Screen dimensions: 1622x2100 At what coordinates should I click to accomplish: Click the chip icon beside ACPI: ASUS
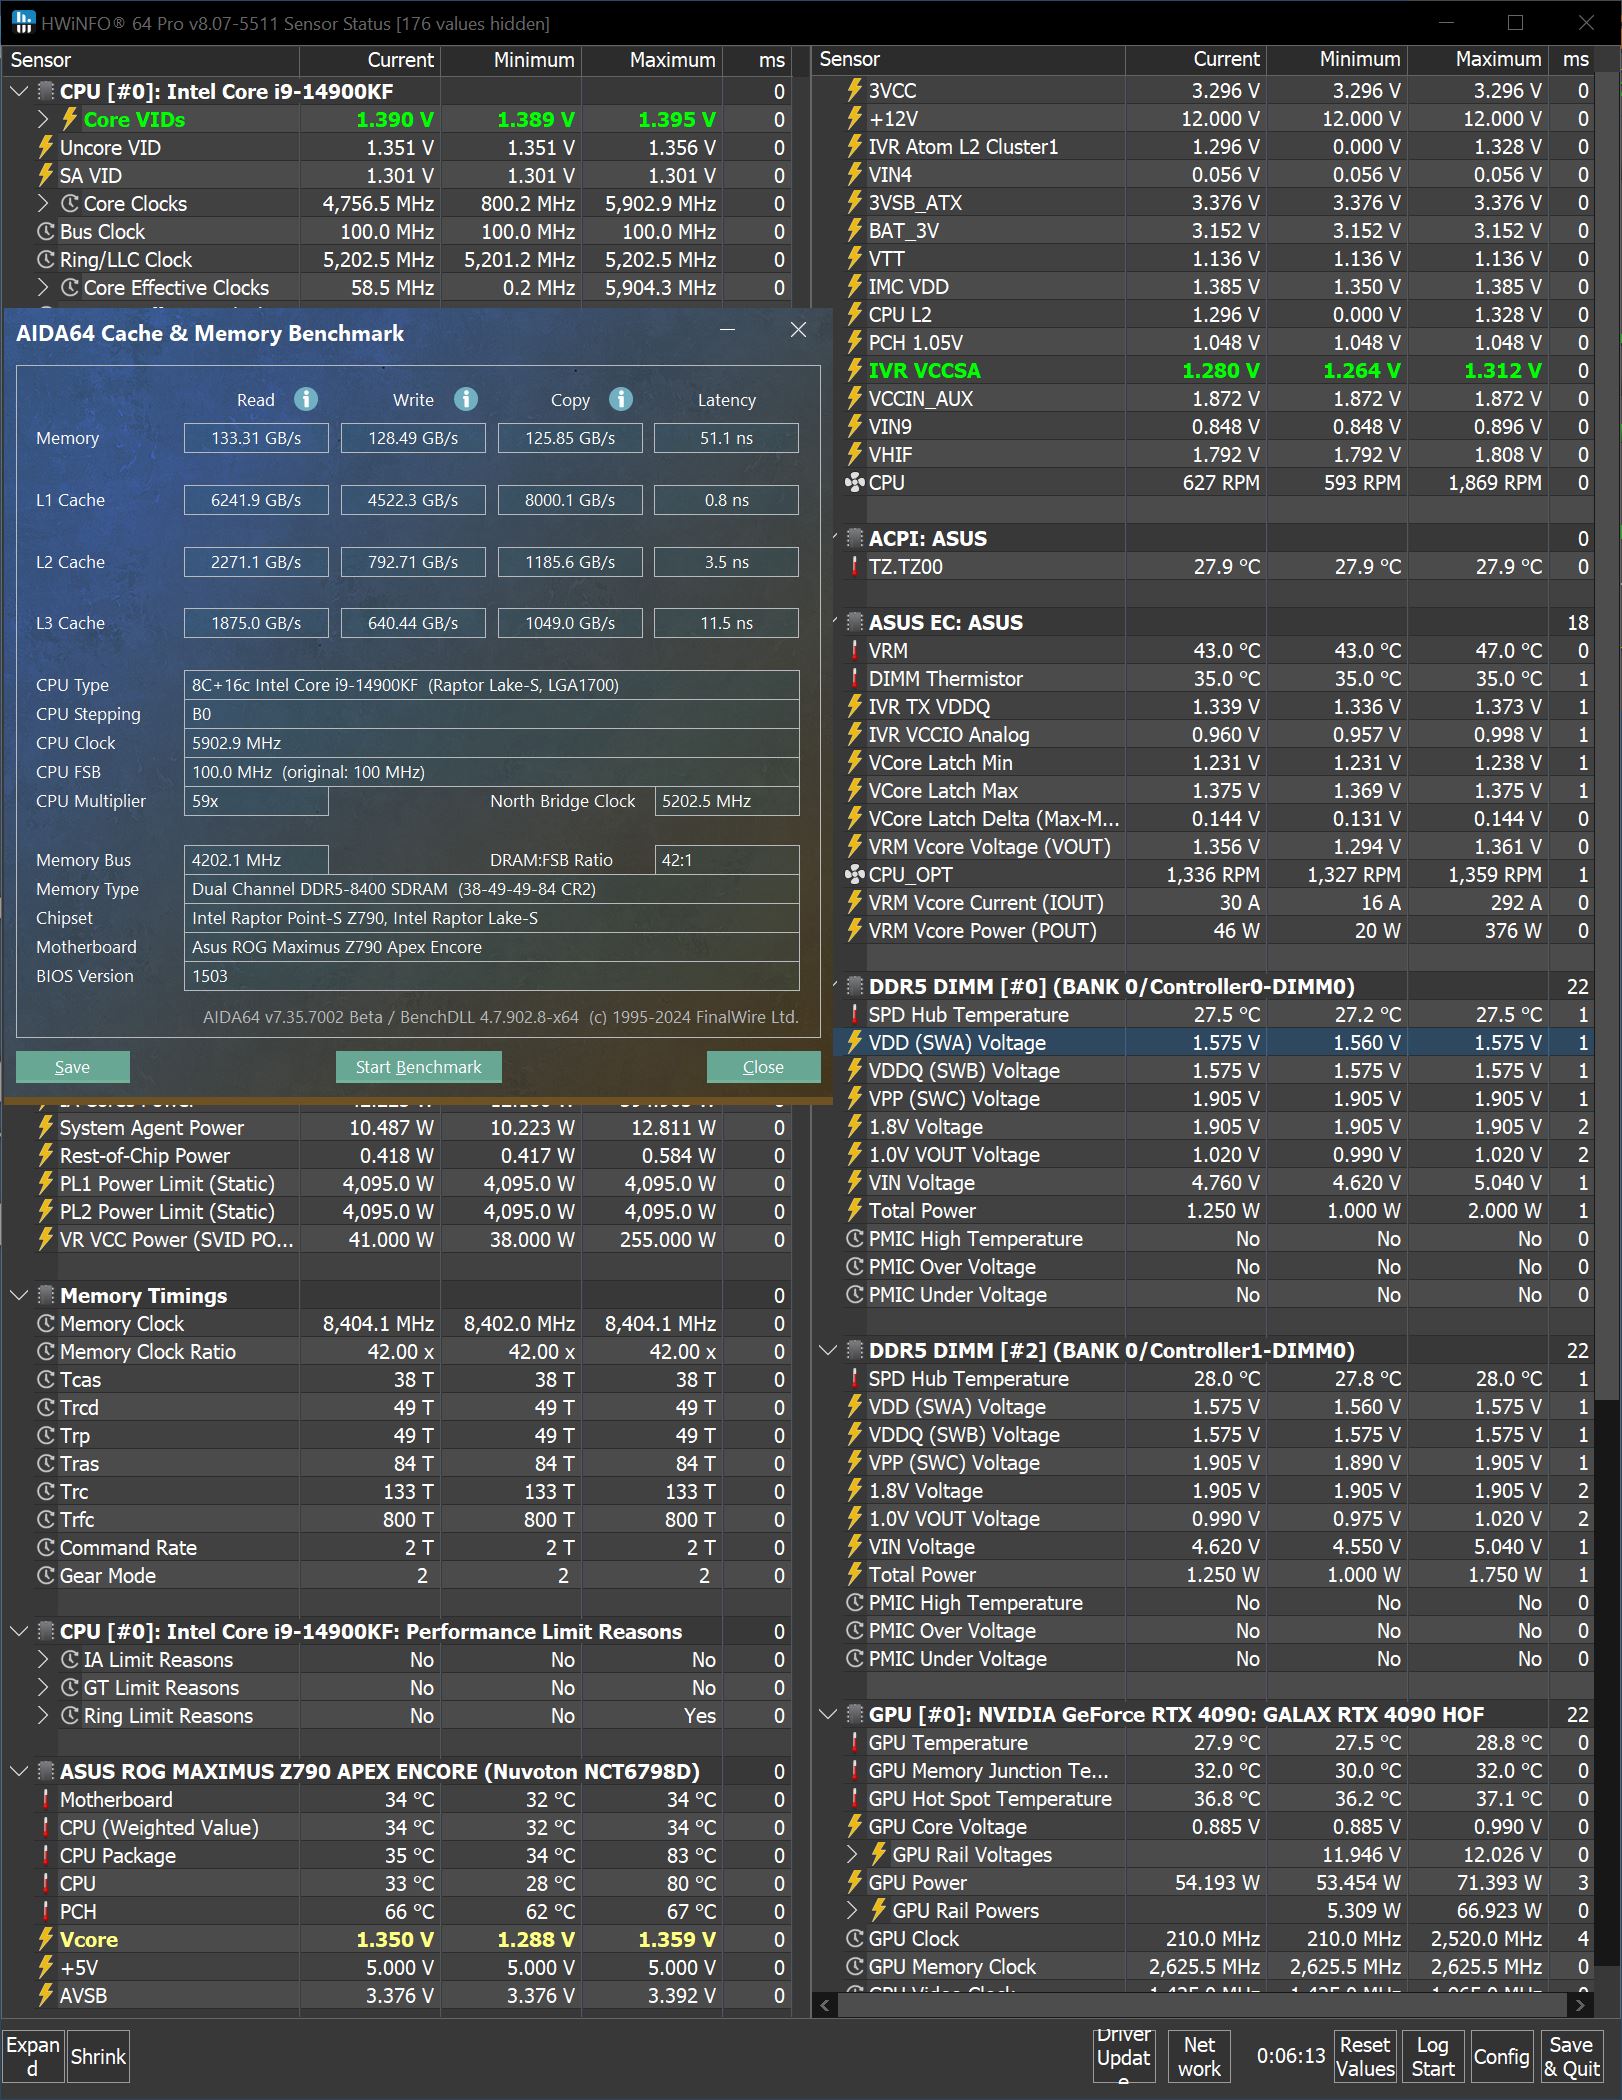pyautogui.click(x=855, y=538)
